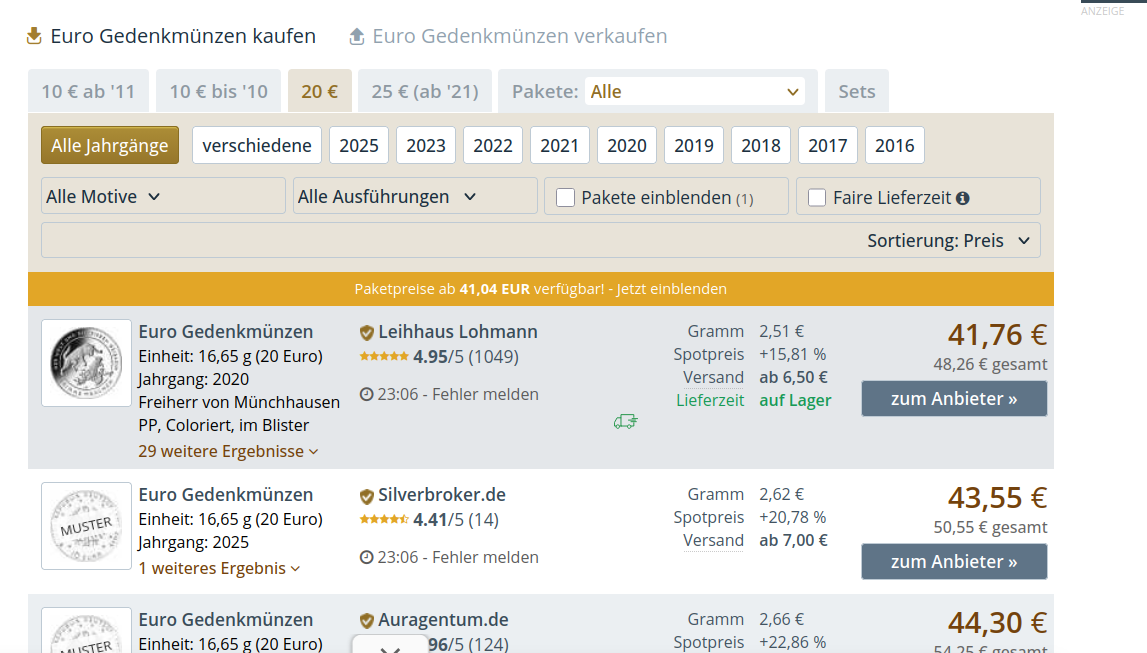The image size is (1147, 653).
Task: Tick the Faire Lieferzeit checkbox
Action: (817, 198)
